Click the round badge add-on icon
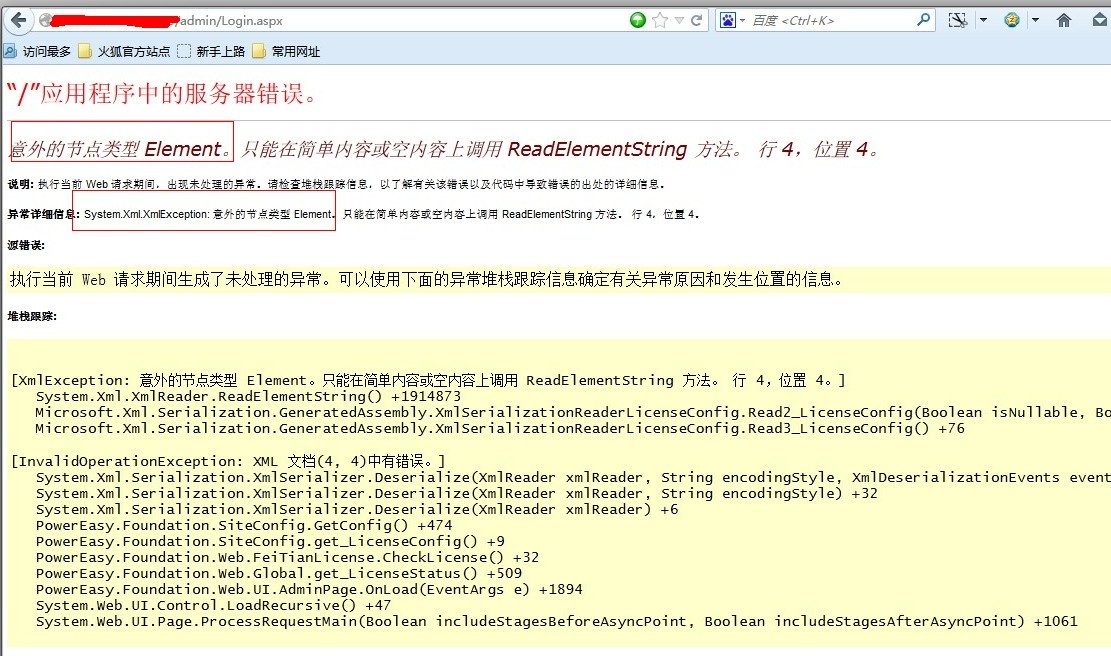The width and height of the screenshot is (1111, 656). point(1013,20)
